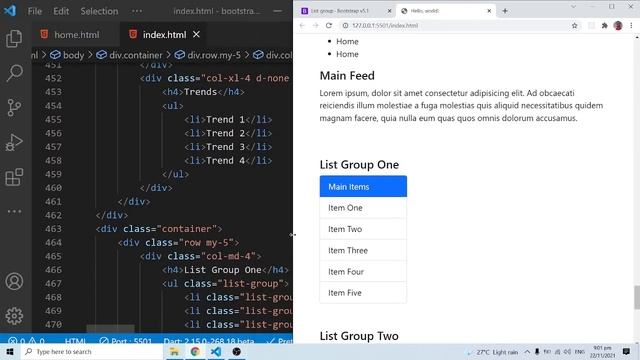
Task: Click the Main Items active list item
Action: [363, 187]
